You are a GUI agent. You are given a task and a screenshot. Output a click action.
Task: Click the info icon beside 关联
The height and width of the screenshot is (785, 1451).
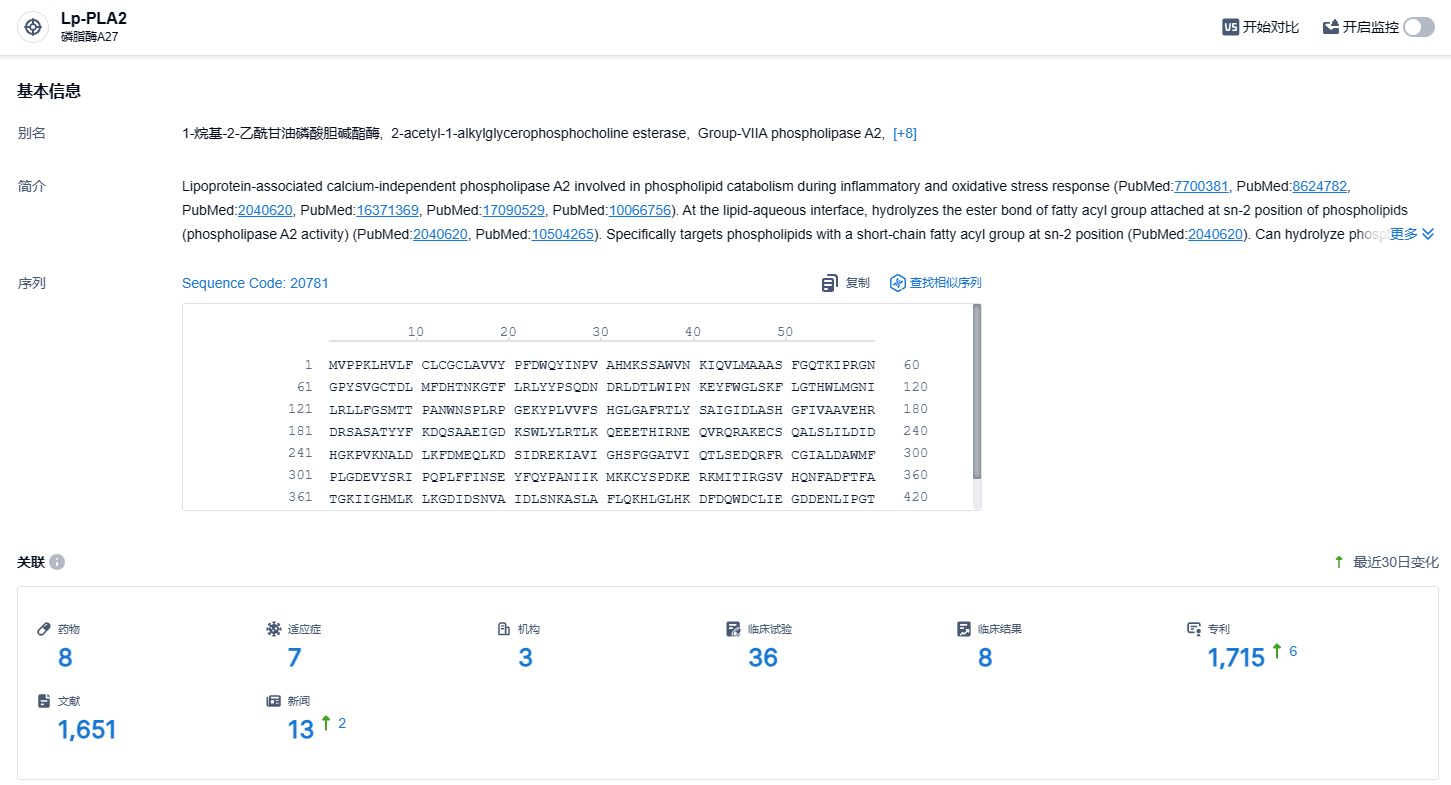(57, 562)
